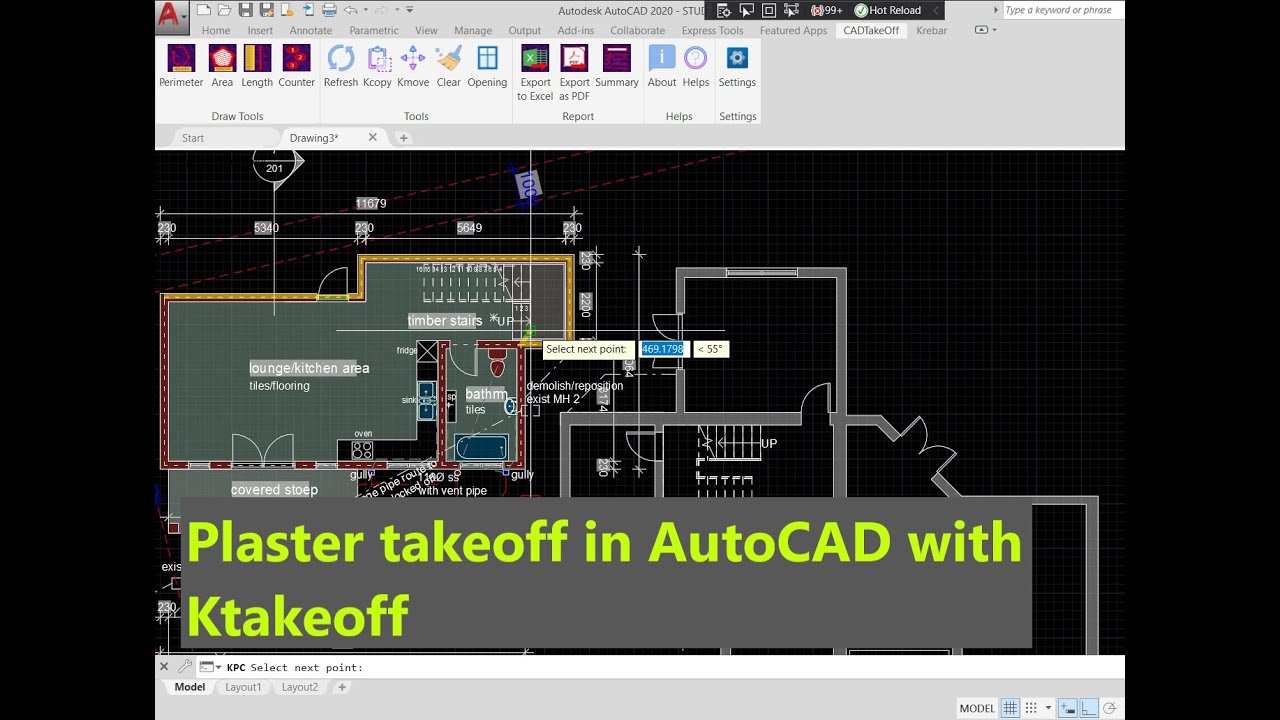The width and height of the screenshot is (1280, 720).
Task: Click the Save icon in quick access toolbar
Action: click(246, 10)
